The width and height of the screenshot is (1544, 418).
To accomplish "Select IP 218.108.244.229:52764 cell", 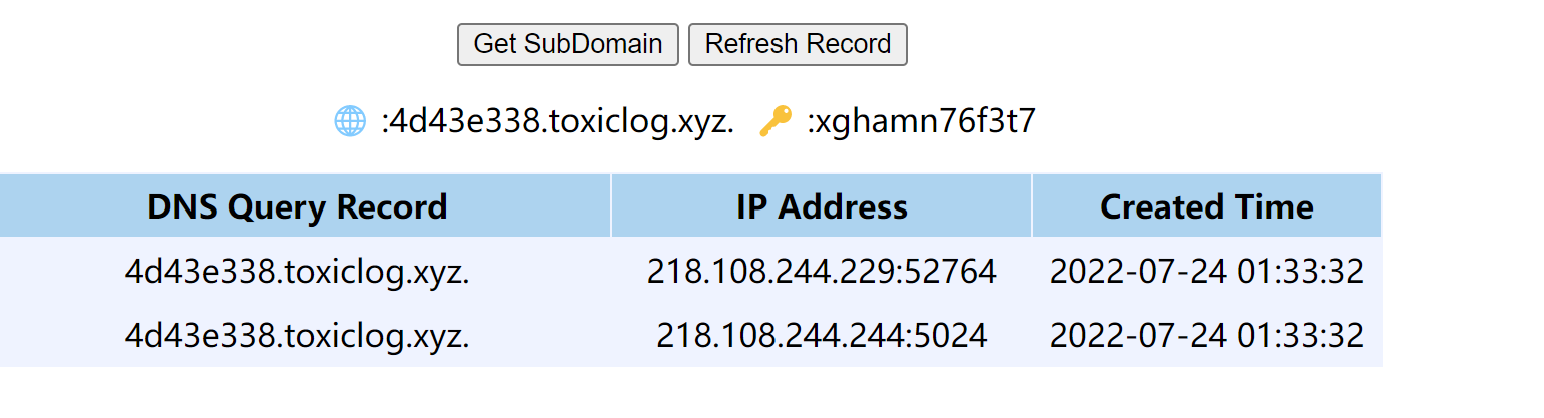I will pos(822,271).
